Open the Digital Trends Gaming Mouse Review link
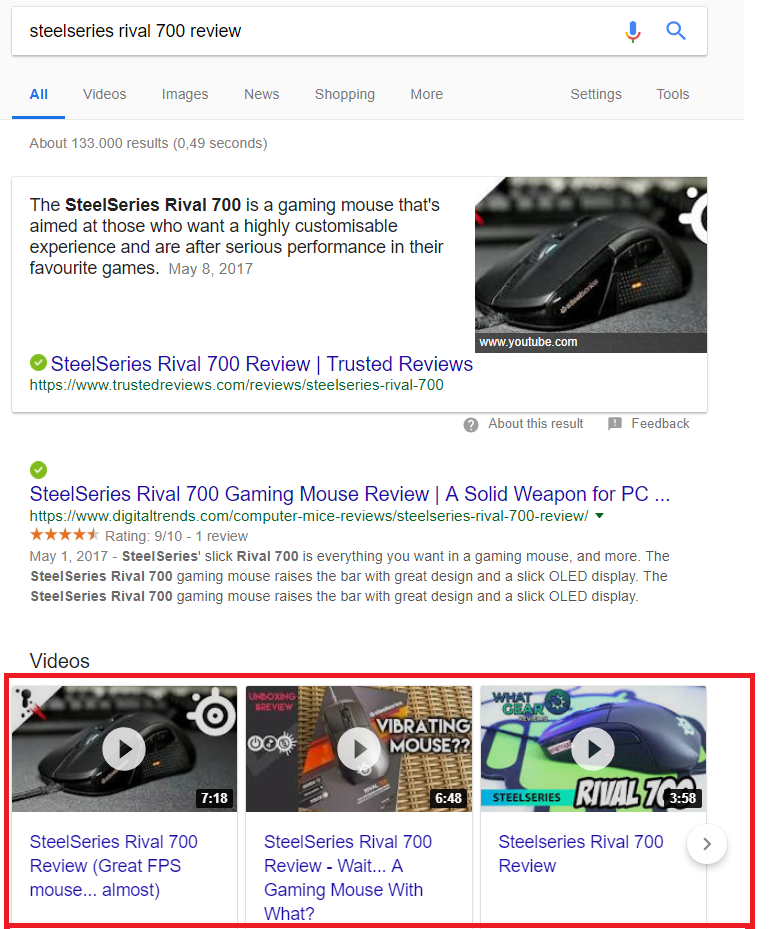 pyautogui.click(x=350, y=494)
